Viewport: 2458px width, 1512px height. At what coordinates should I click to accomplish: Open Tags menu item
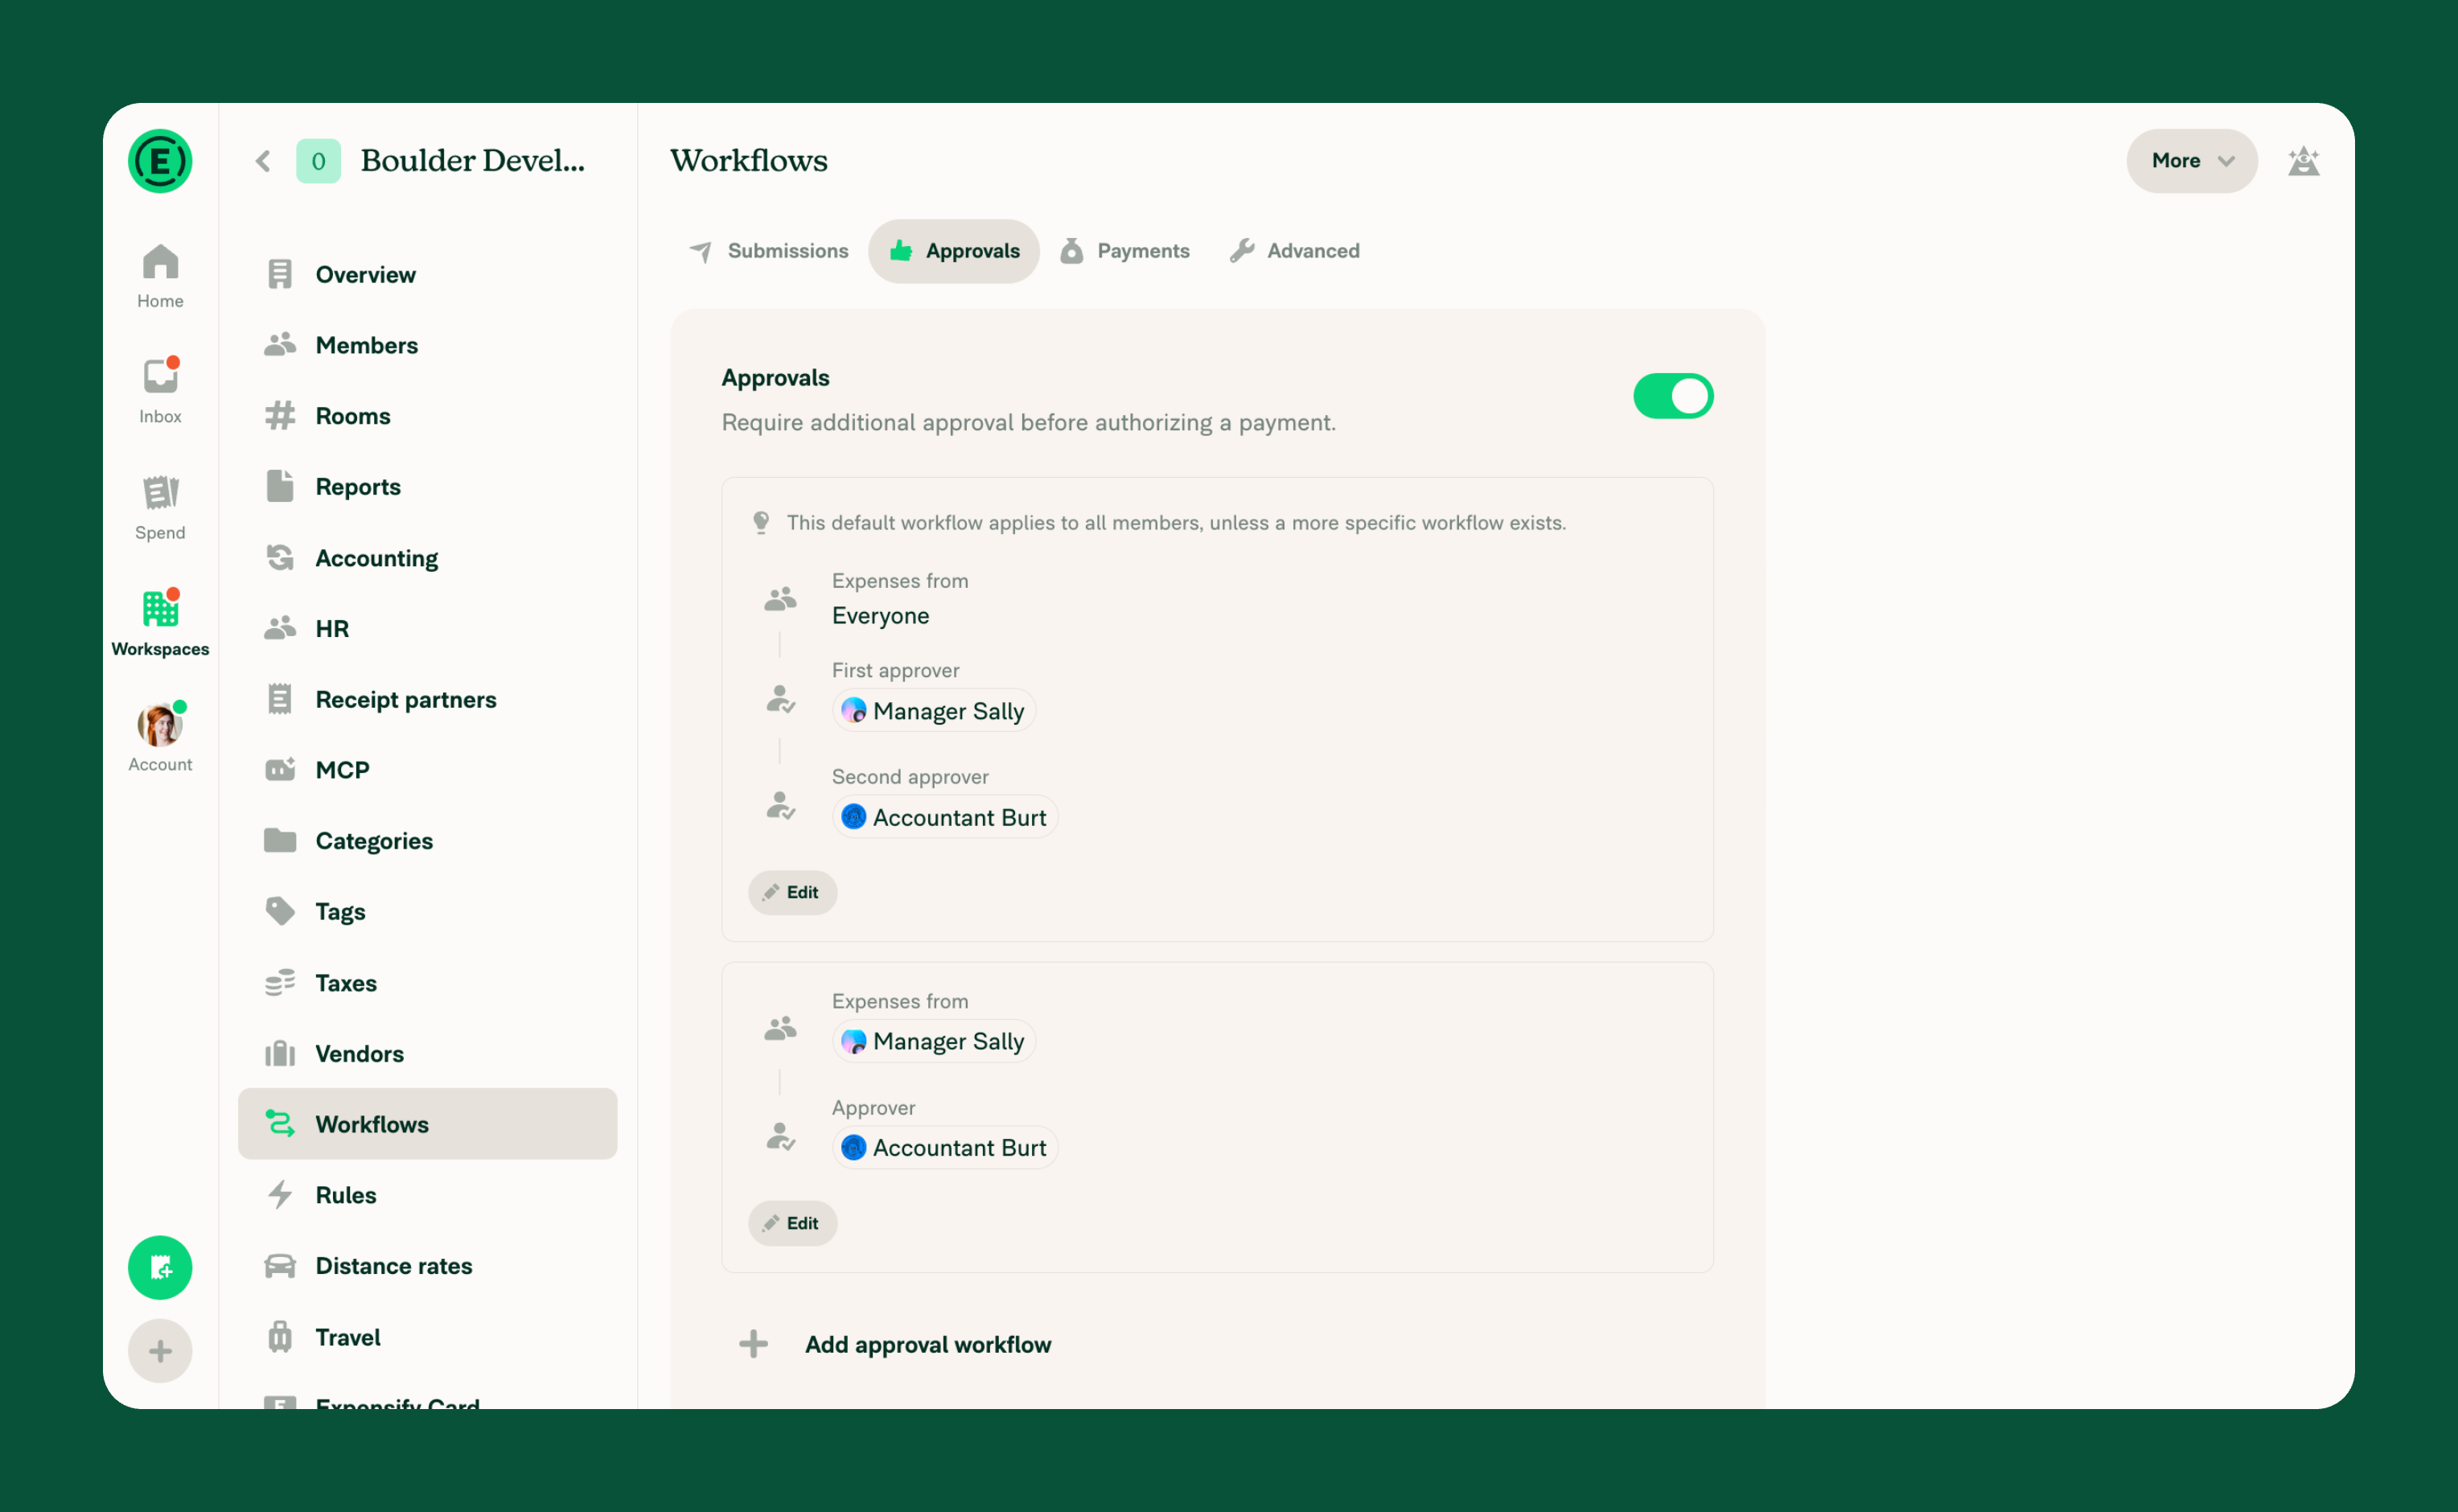pyautogui.click(x=427, y=911)
